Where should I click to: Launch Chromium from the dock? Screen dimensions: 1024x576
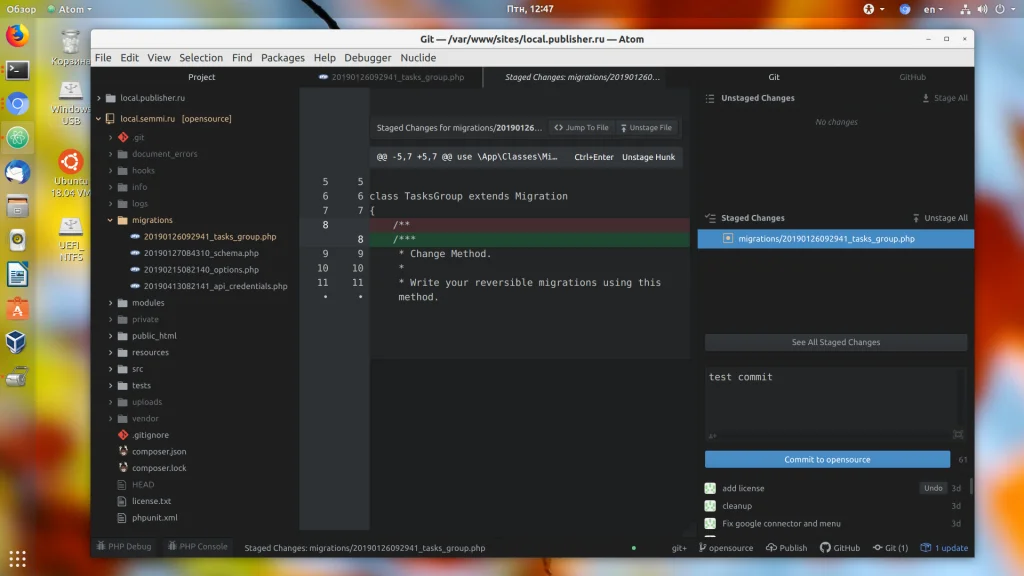pyautogui.click(x=18, y=104)
